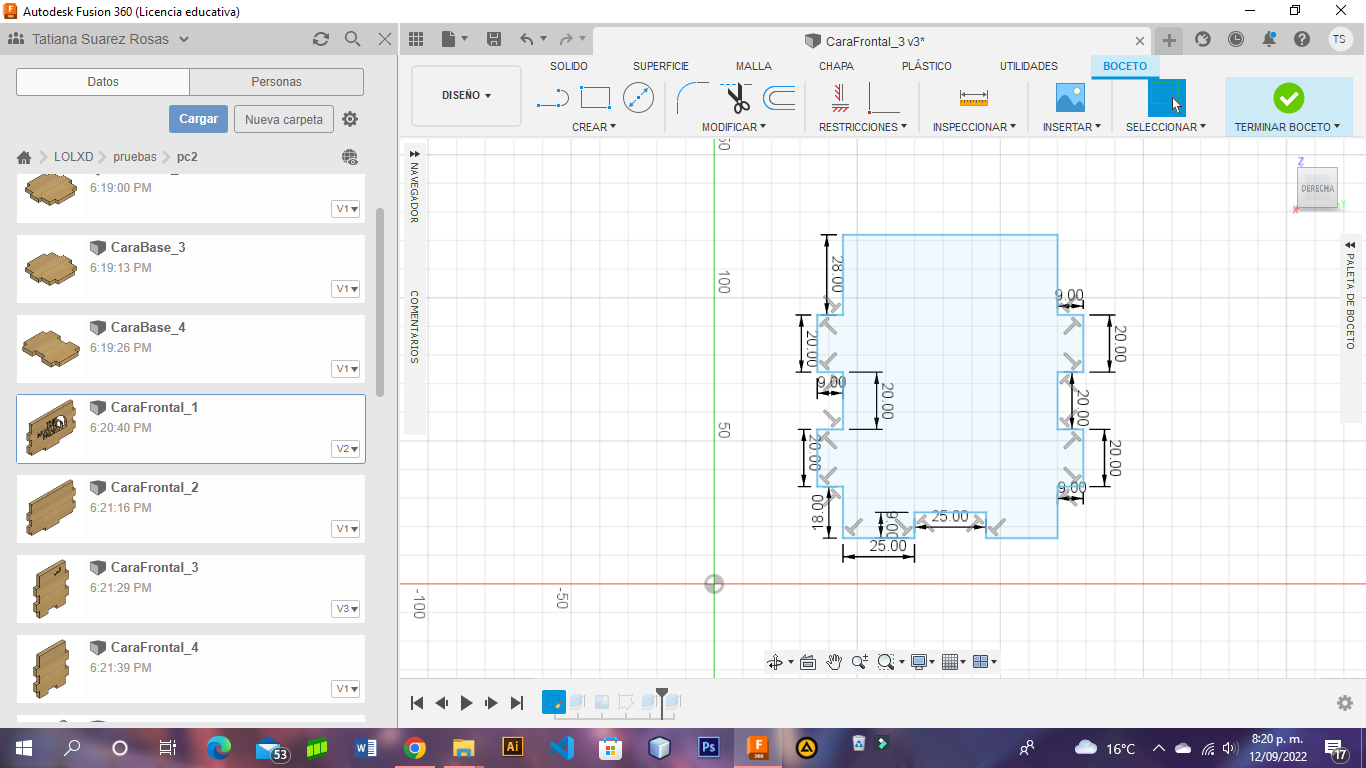The height and width of the screenshot is (768, 1366).
Task: Open the Help question mark menu
Action: pyautogui.click(x=1301, y=39)
